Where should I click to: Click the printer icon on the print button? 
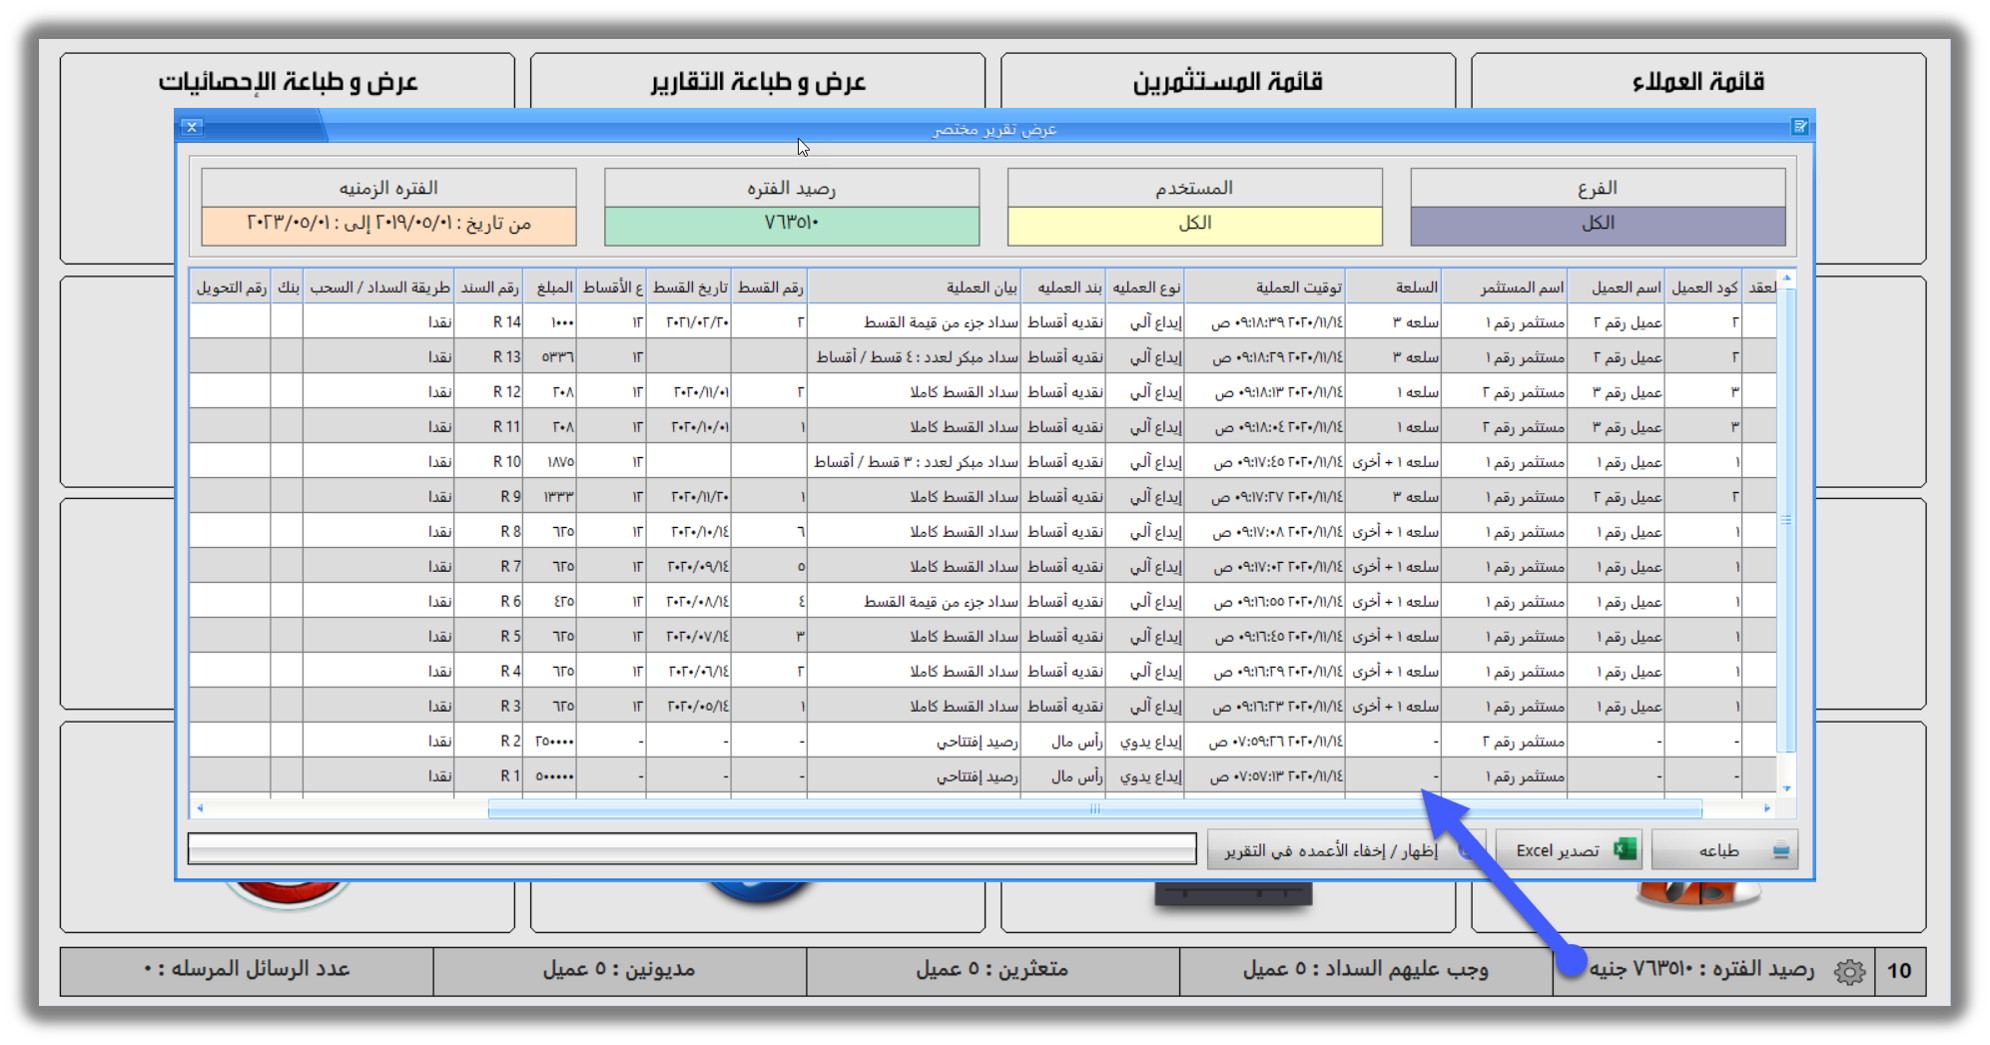(x=1780, y=851)
